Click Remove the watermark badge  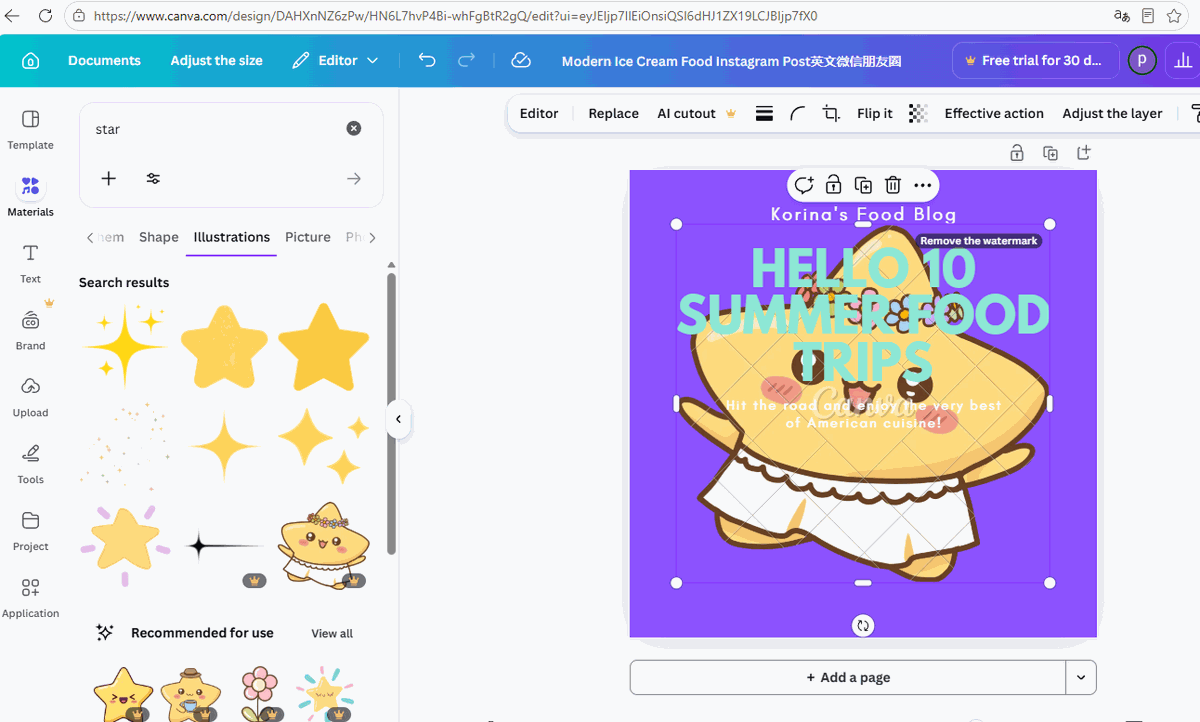click(979, 241)
